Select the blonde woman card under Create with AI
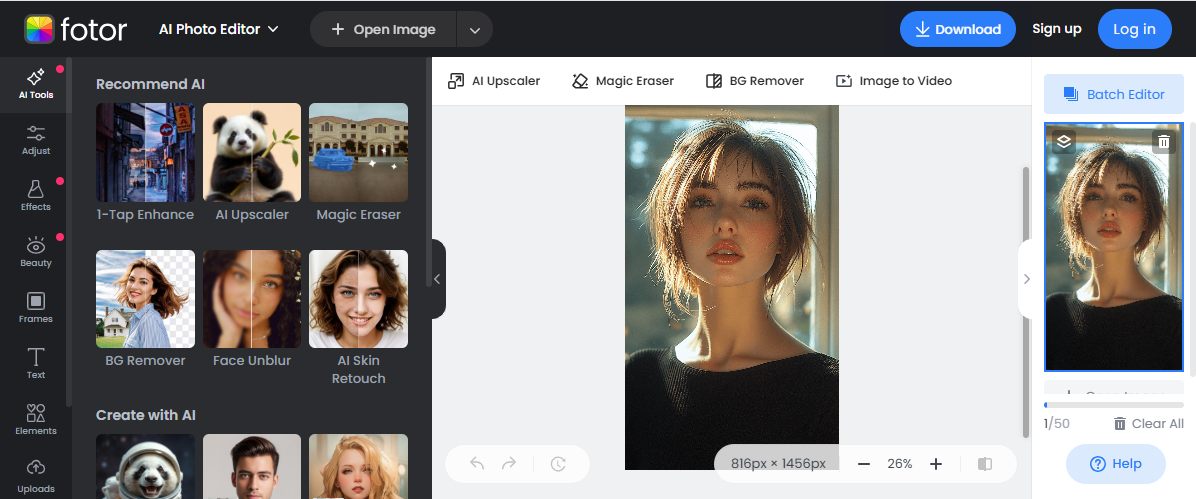The height and width of the screenshot is (499, 1196). coord(358,466)
